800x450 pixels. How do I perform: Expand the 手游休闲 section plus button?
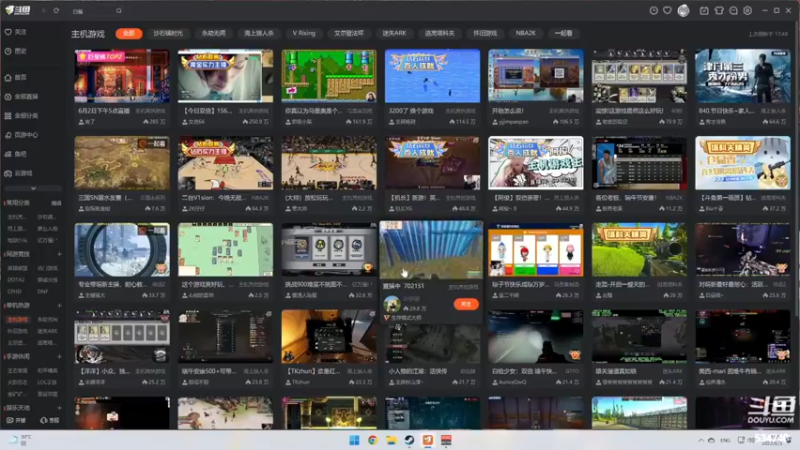click(x=59, y=357)
